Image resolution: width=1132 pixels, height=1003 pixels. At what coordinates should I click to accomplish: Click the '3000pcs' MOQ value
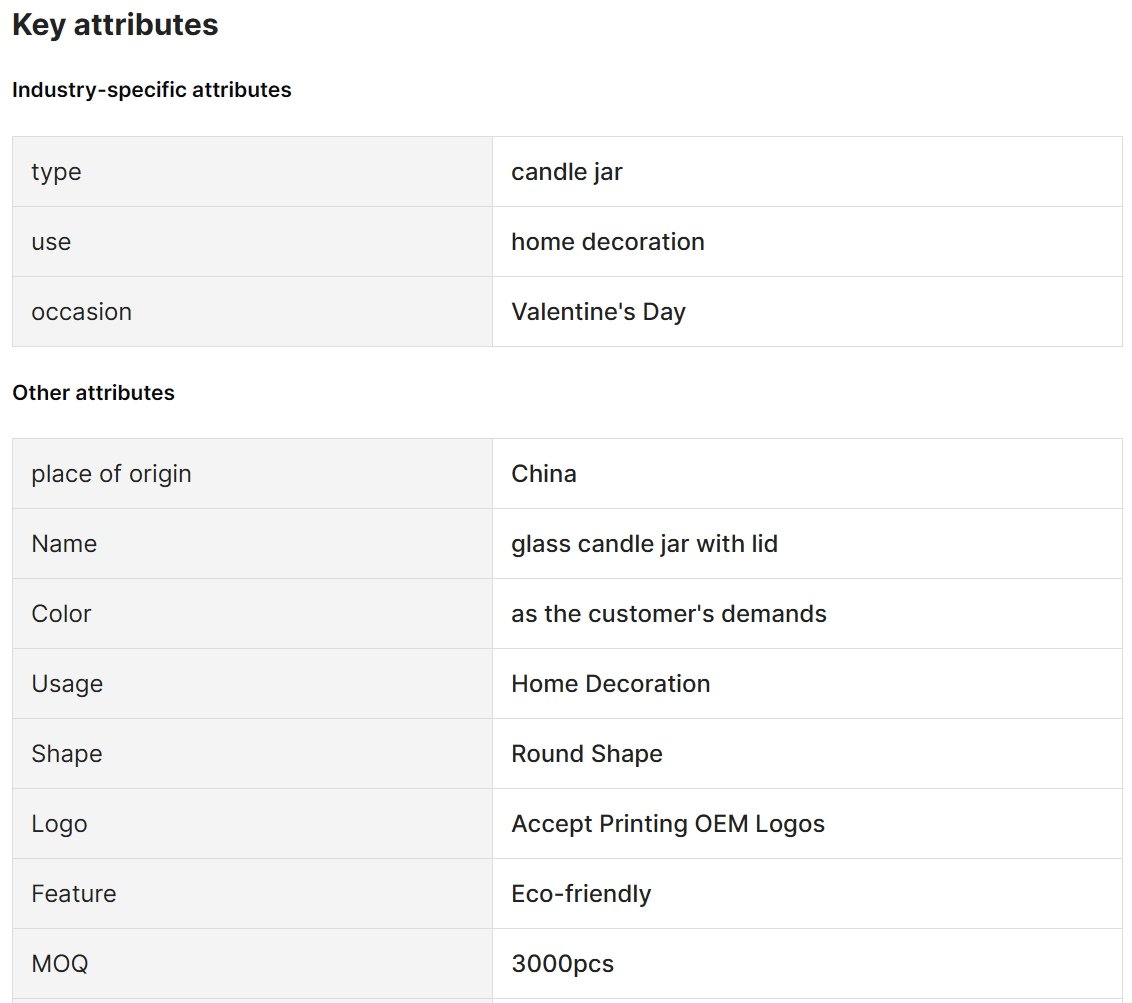tap(562, 964)
